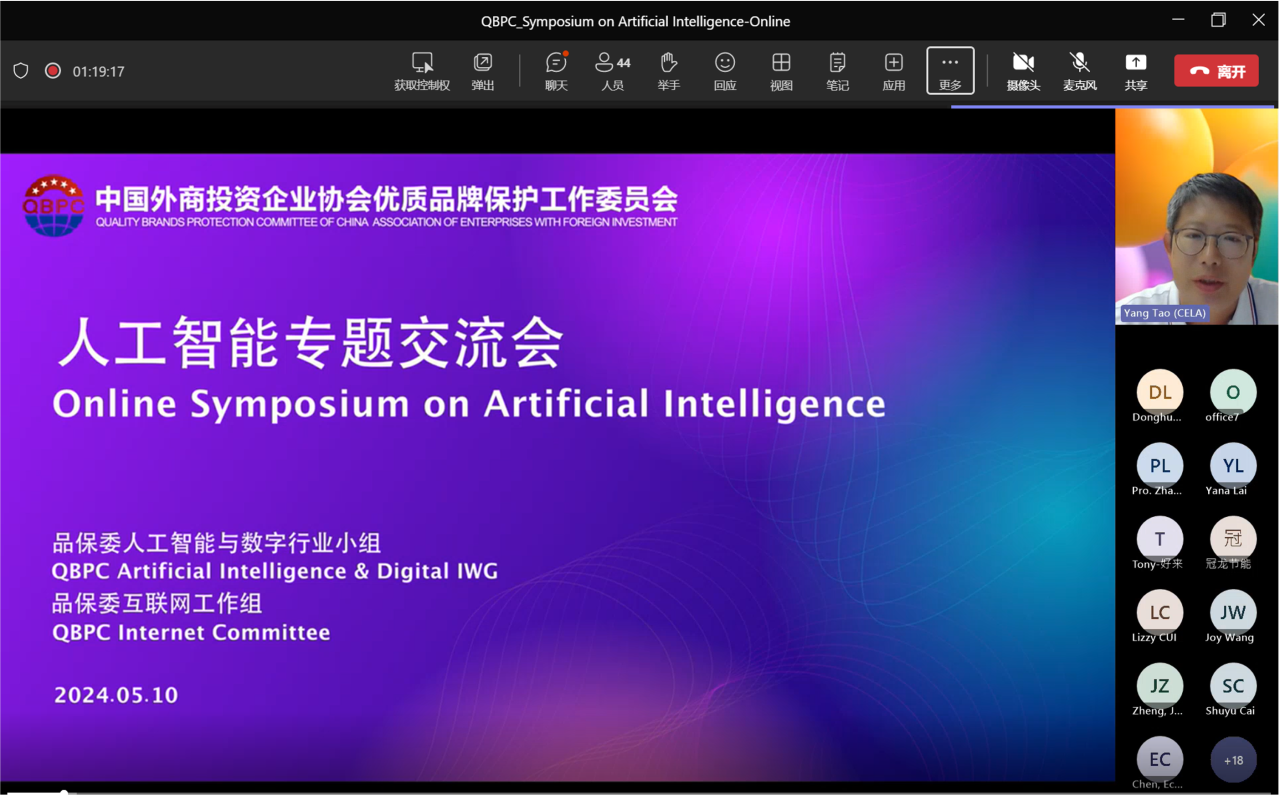Click the shield security icon
Image resolution: width=1280 pixels, height=796 pixels.
coord(21,71)
